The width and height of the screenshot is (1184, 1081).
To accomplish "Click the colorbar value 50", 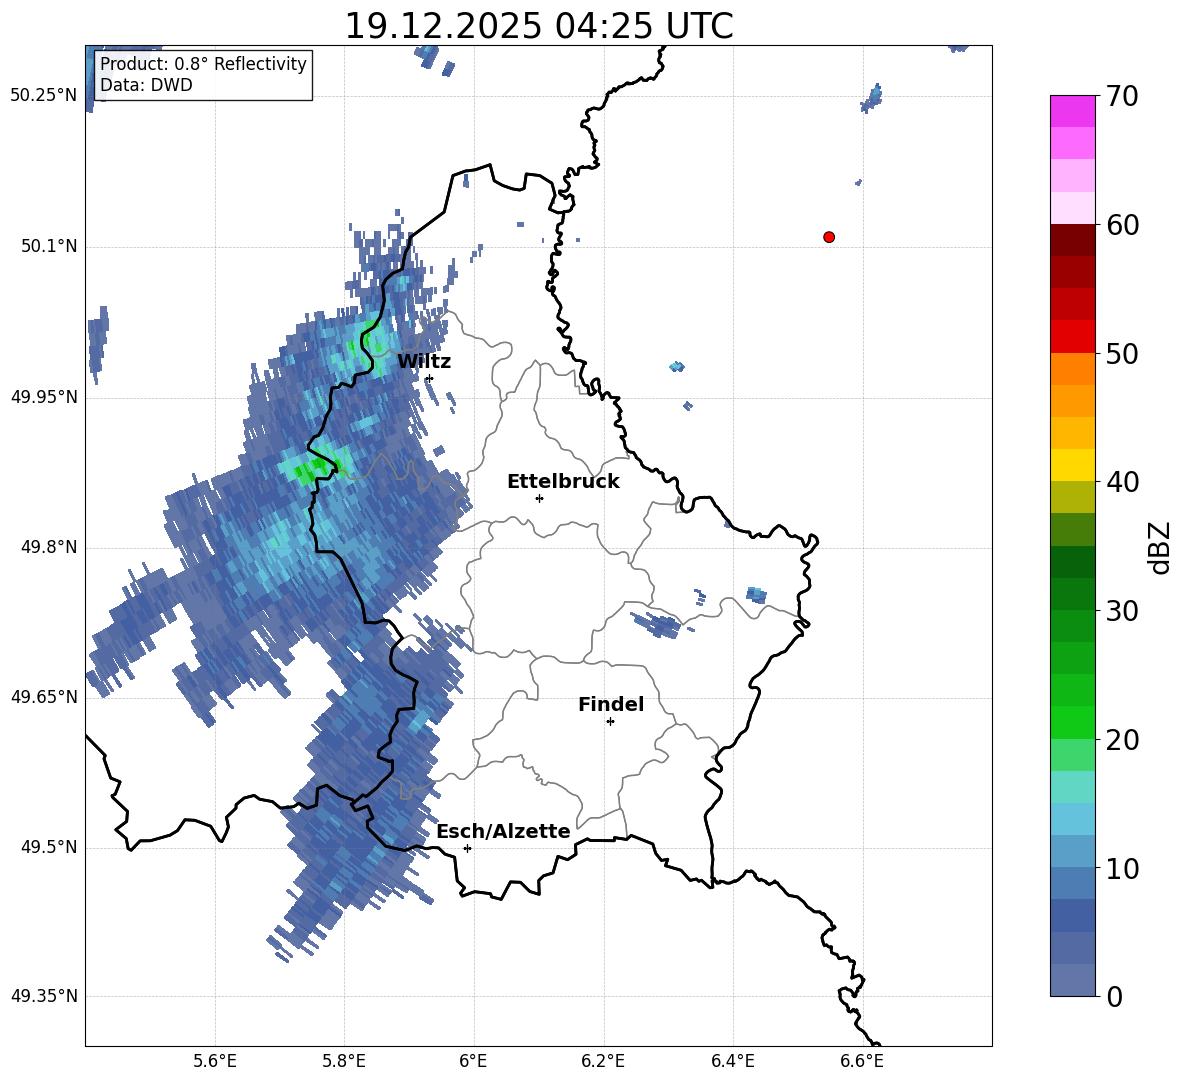I will pos(1122,353).
